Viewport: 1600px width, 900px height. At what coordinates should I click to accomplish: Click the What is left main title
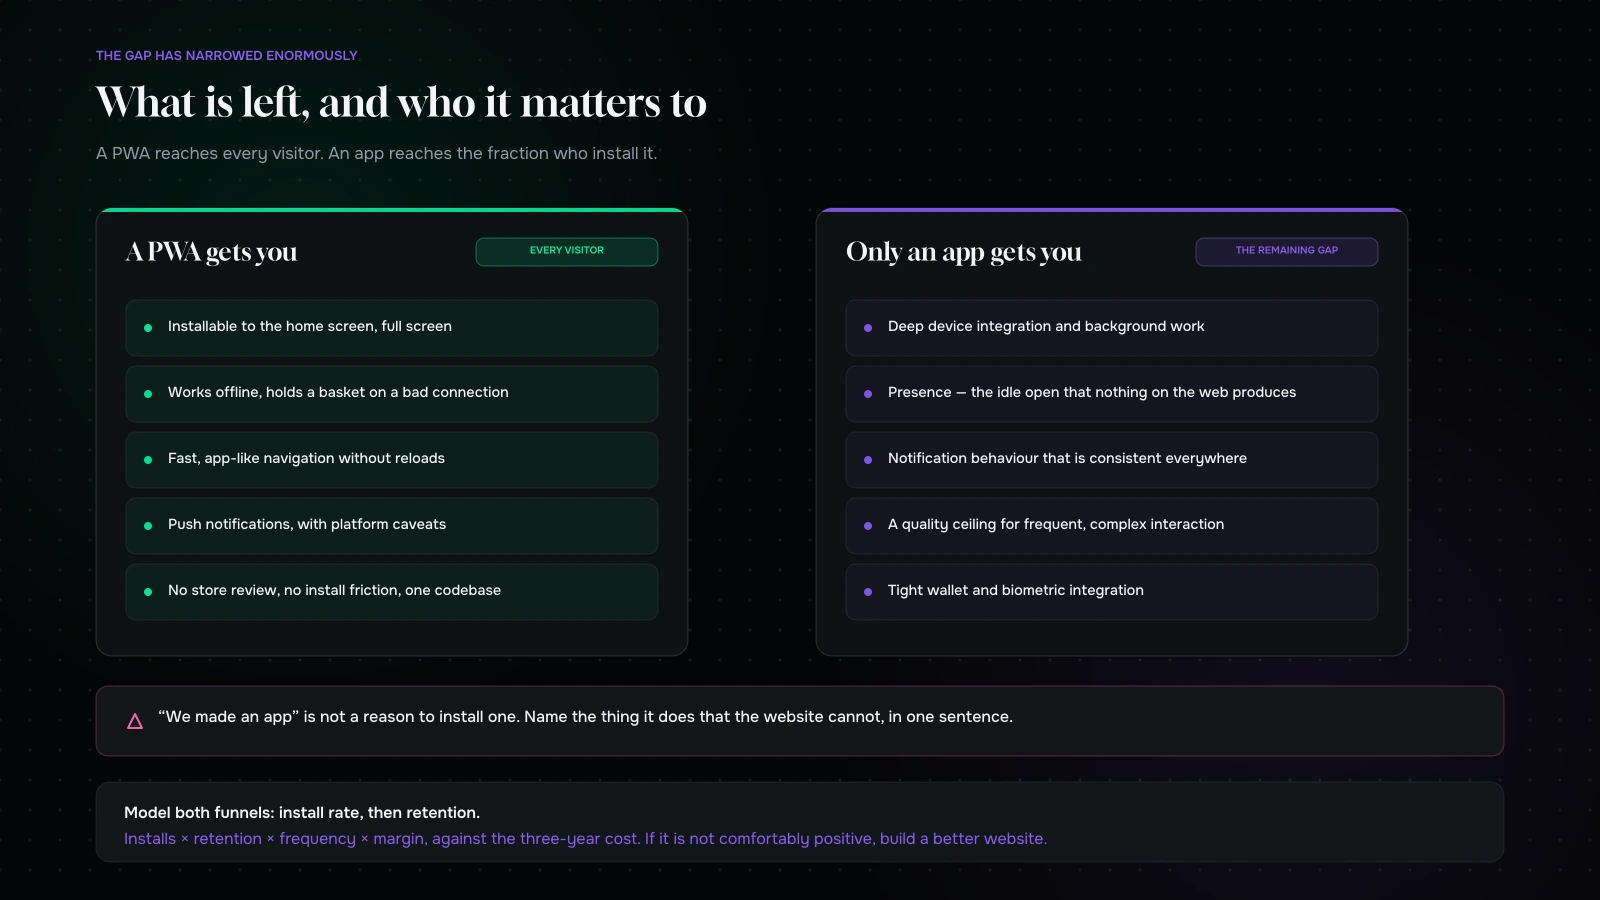point(401,103)
